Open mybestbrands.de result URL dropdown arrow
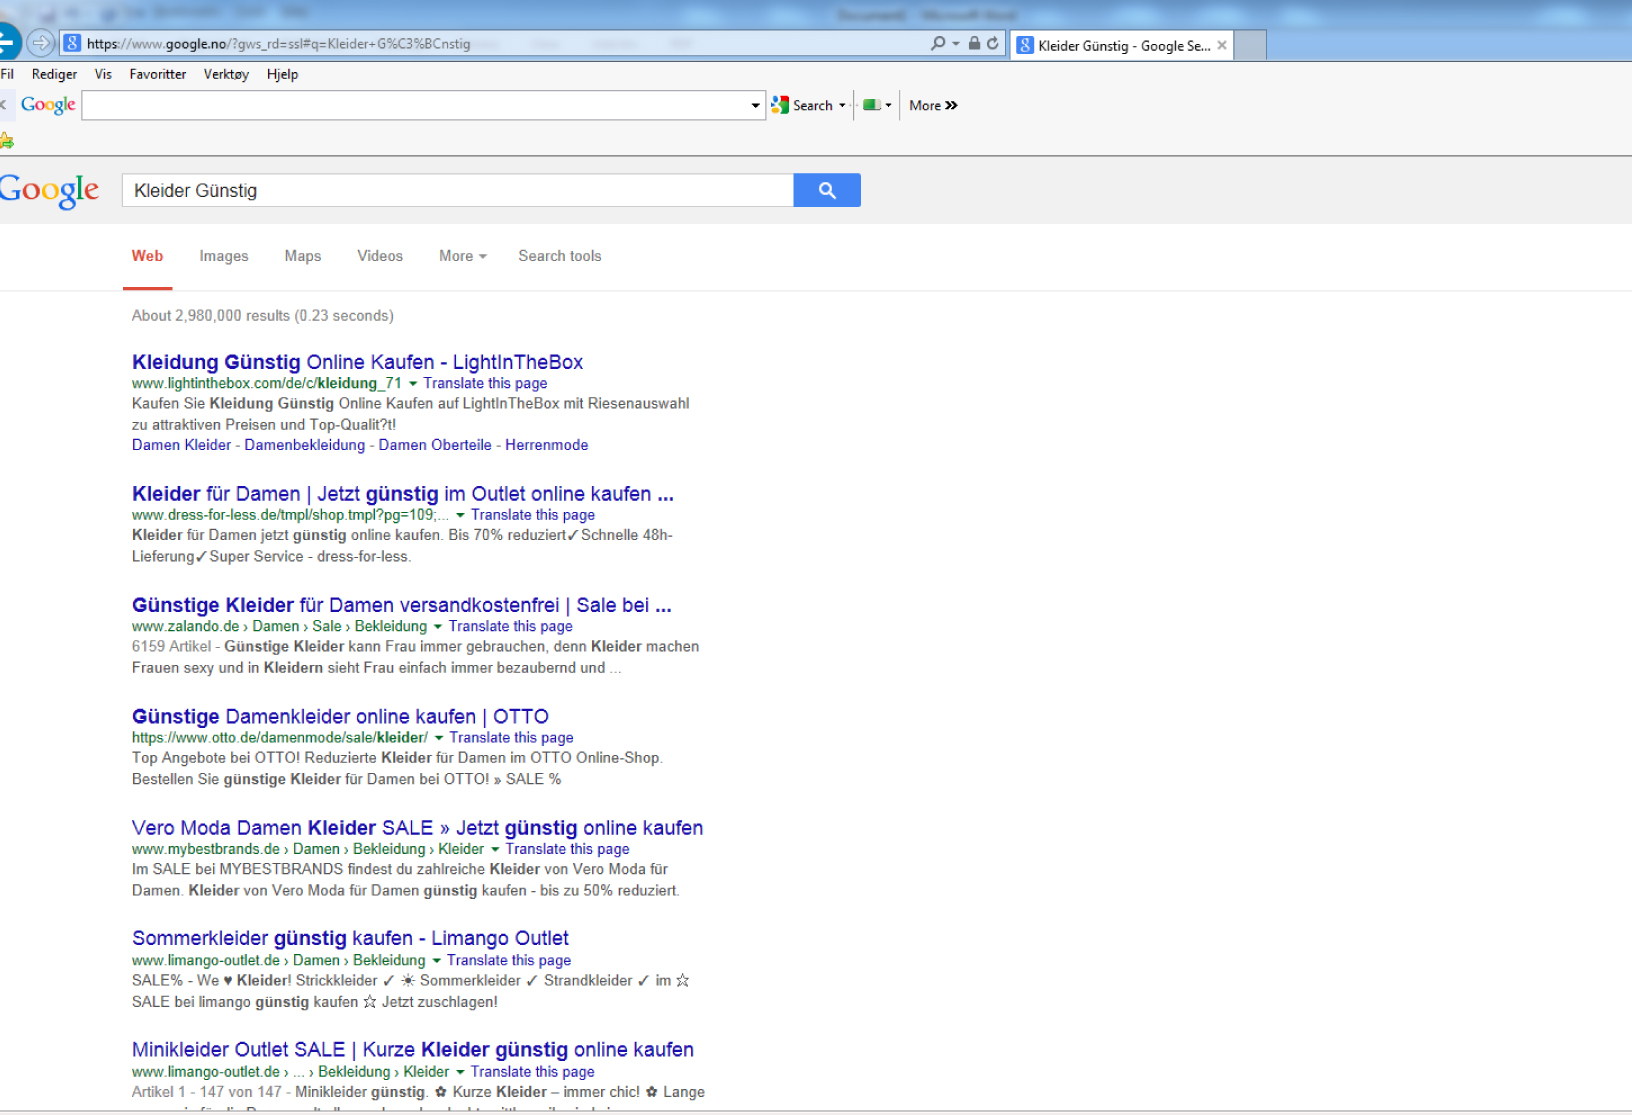Screen dimensions: 1632x1115 (494, 849)
